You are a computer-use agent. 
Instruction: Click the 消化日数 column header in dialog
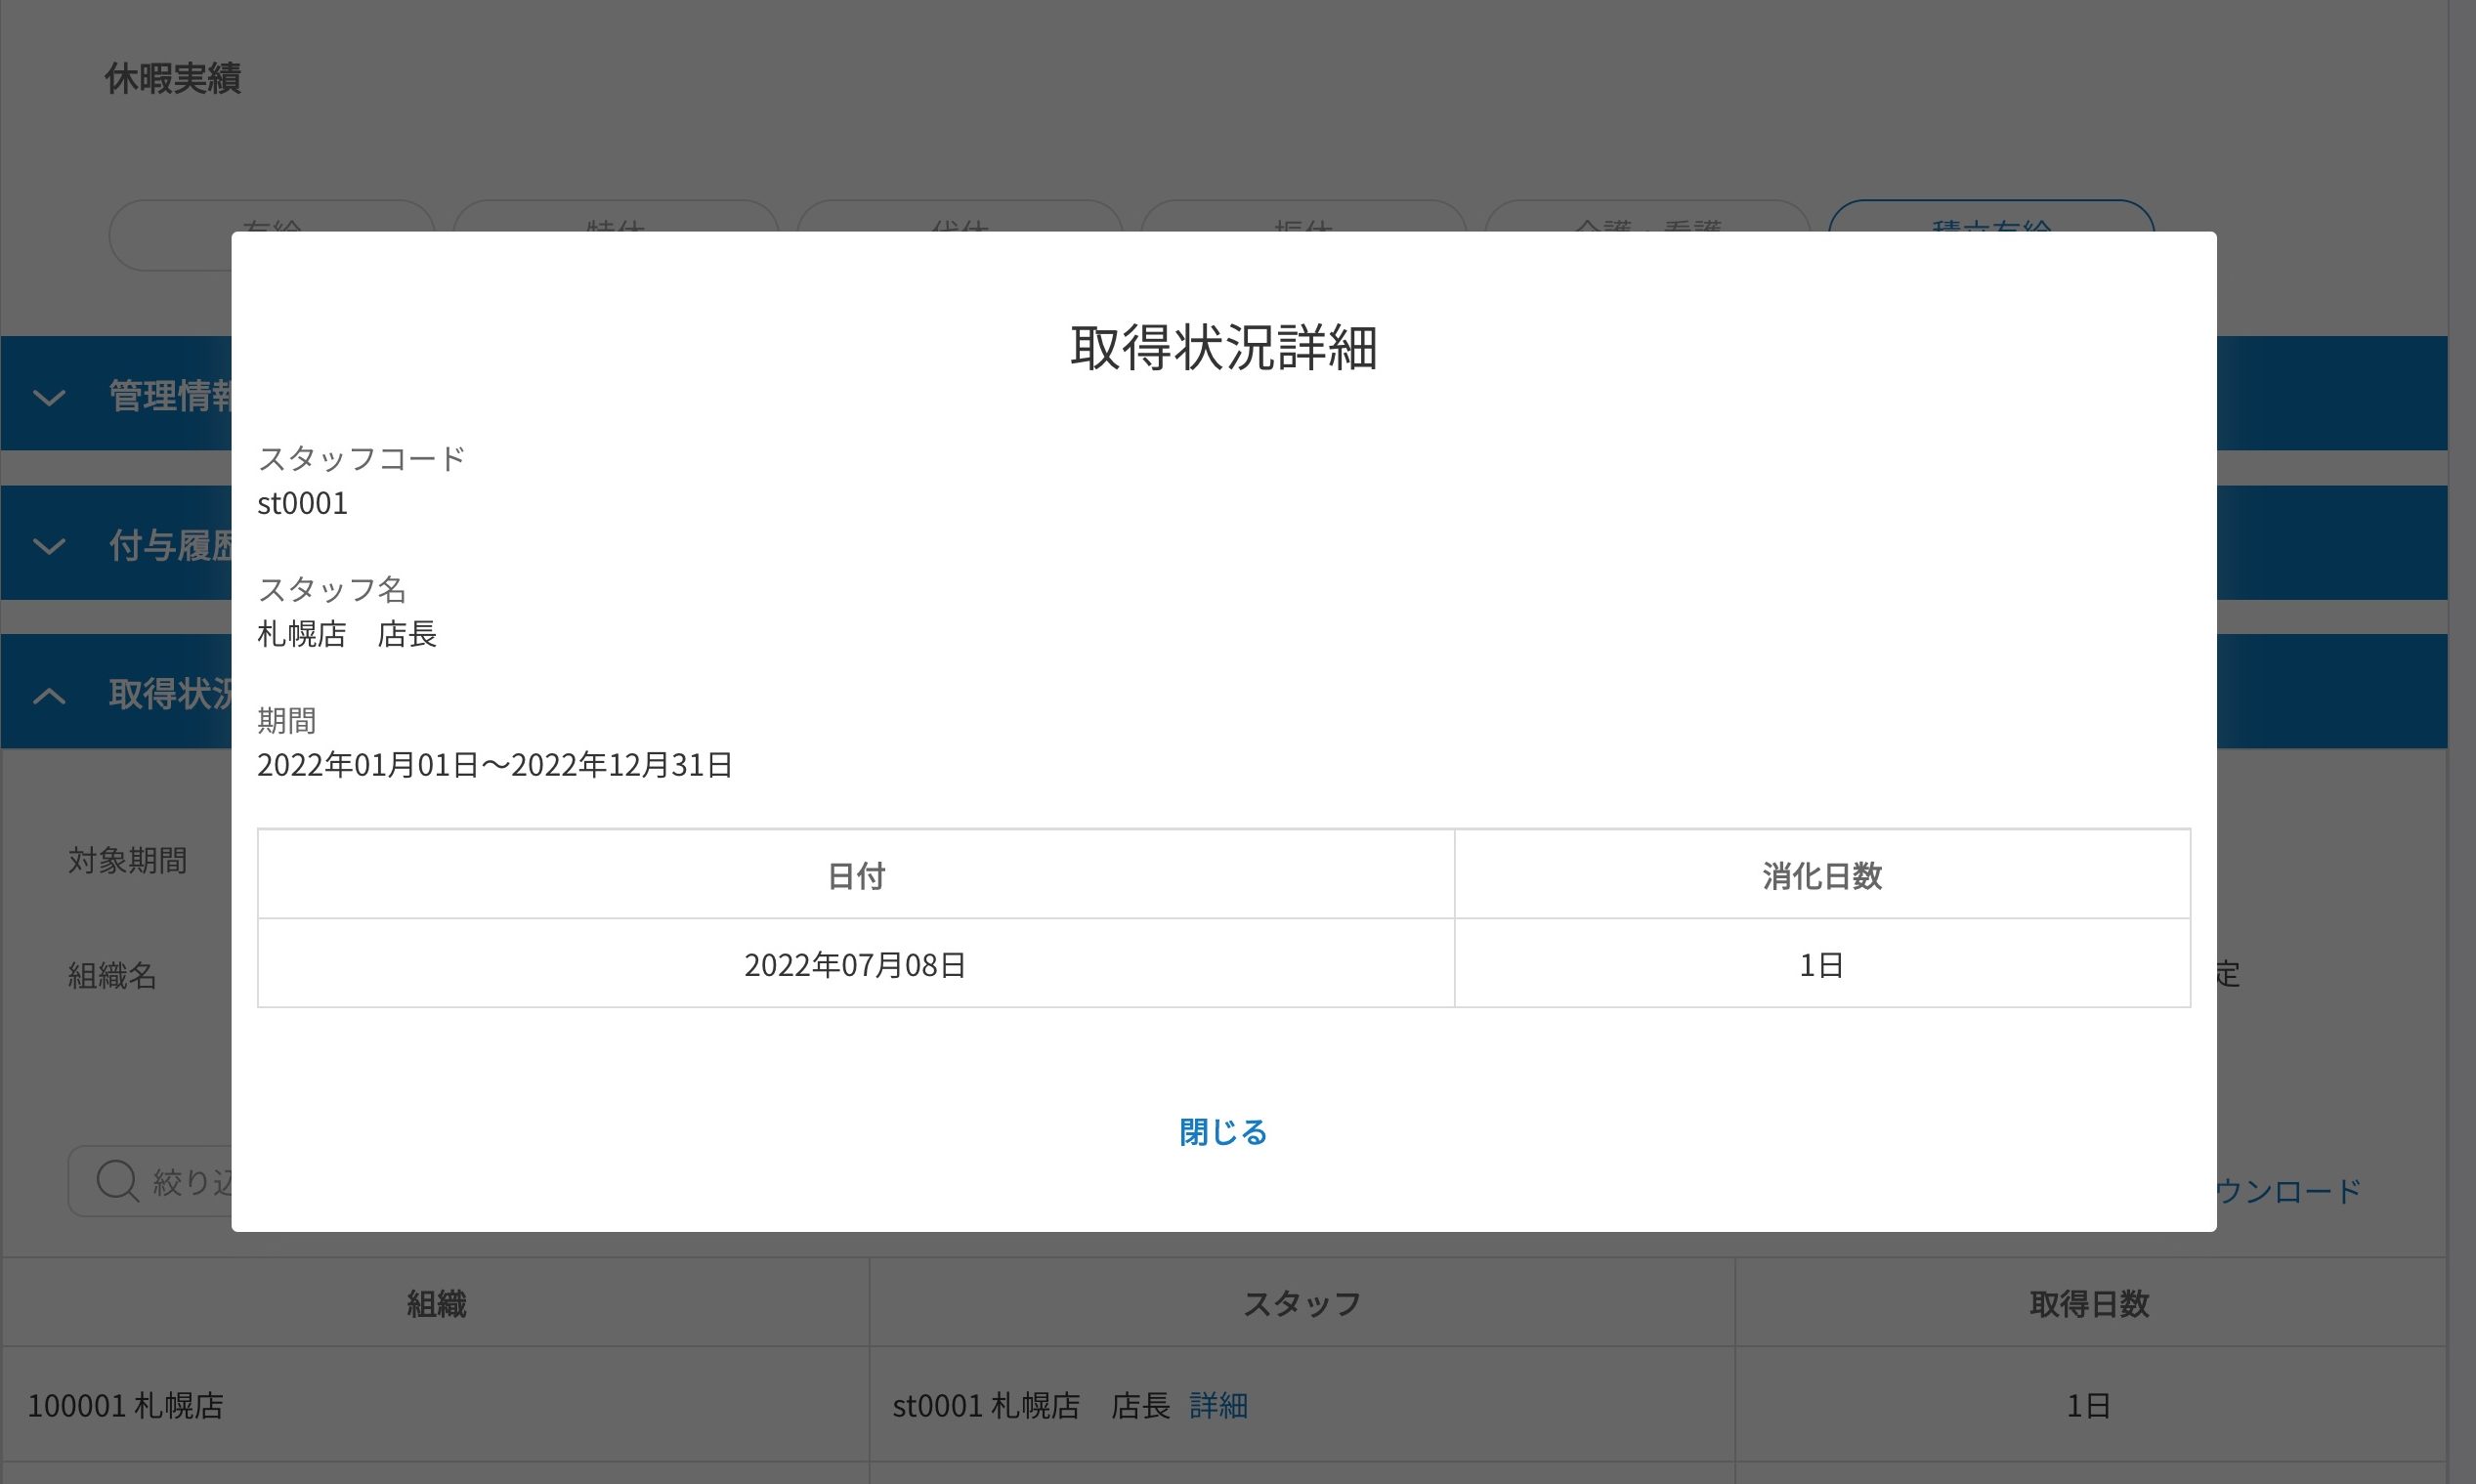[1821, 876]
